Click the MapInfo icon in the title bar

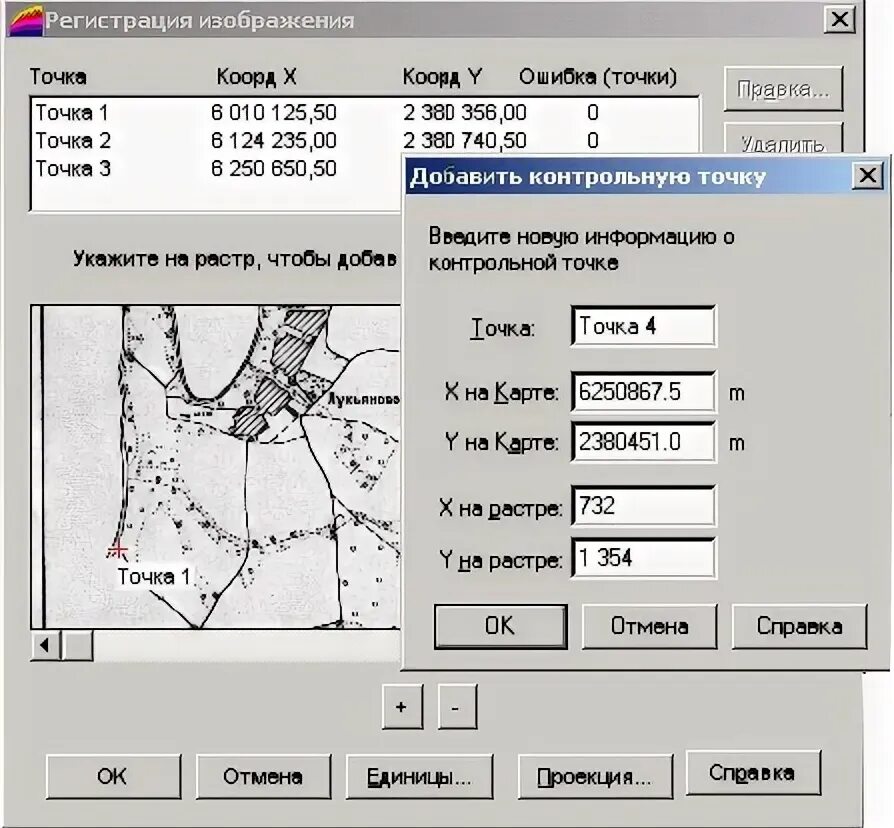pyautogui.click(x=25, y=21)
